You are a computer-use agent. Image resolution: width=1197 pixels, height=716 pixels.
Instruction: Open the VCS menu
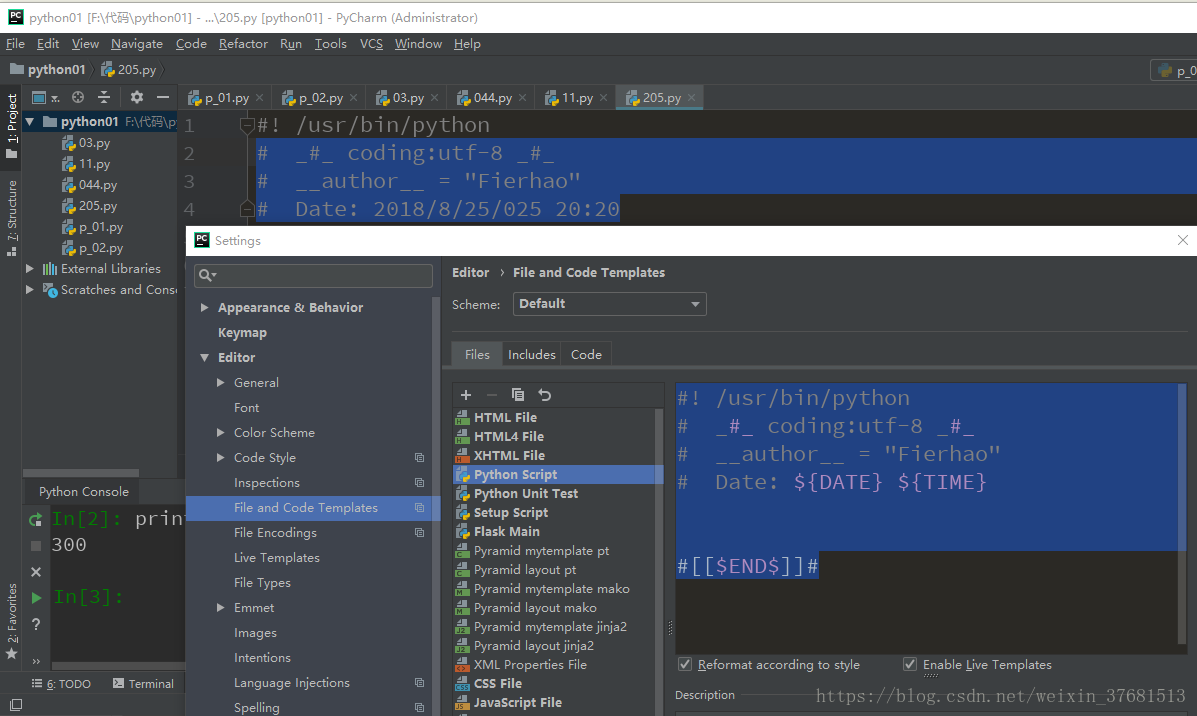pyautogui.click(x=371, y=44)
